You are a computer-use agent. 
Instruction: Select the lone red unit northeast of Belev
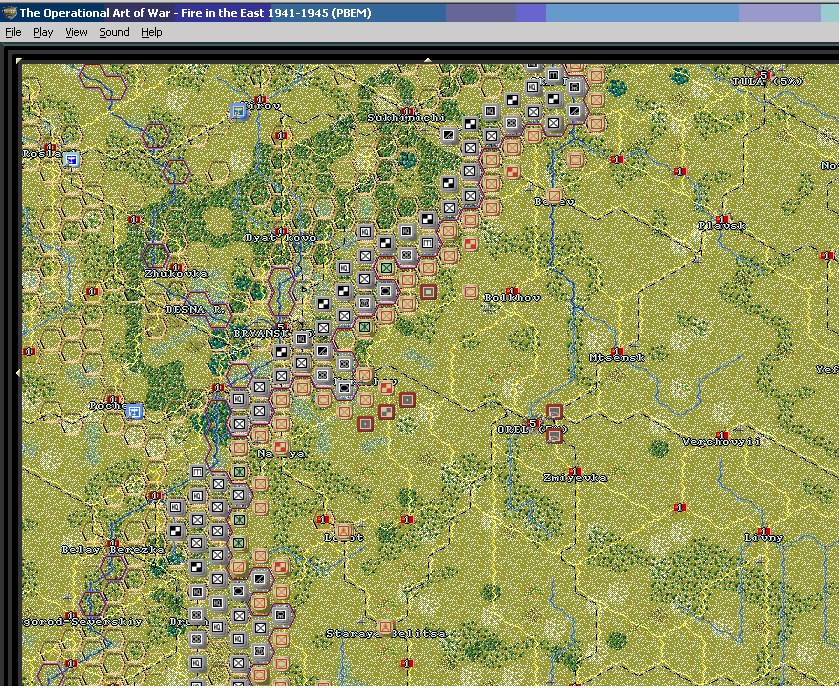pyautogui.click(x=575, y=160)
